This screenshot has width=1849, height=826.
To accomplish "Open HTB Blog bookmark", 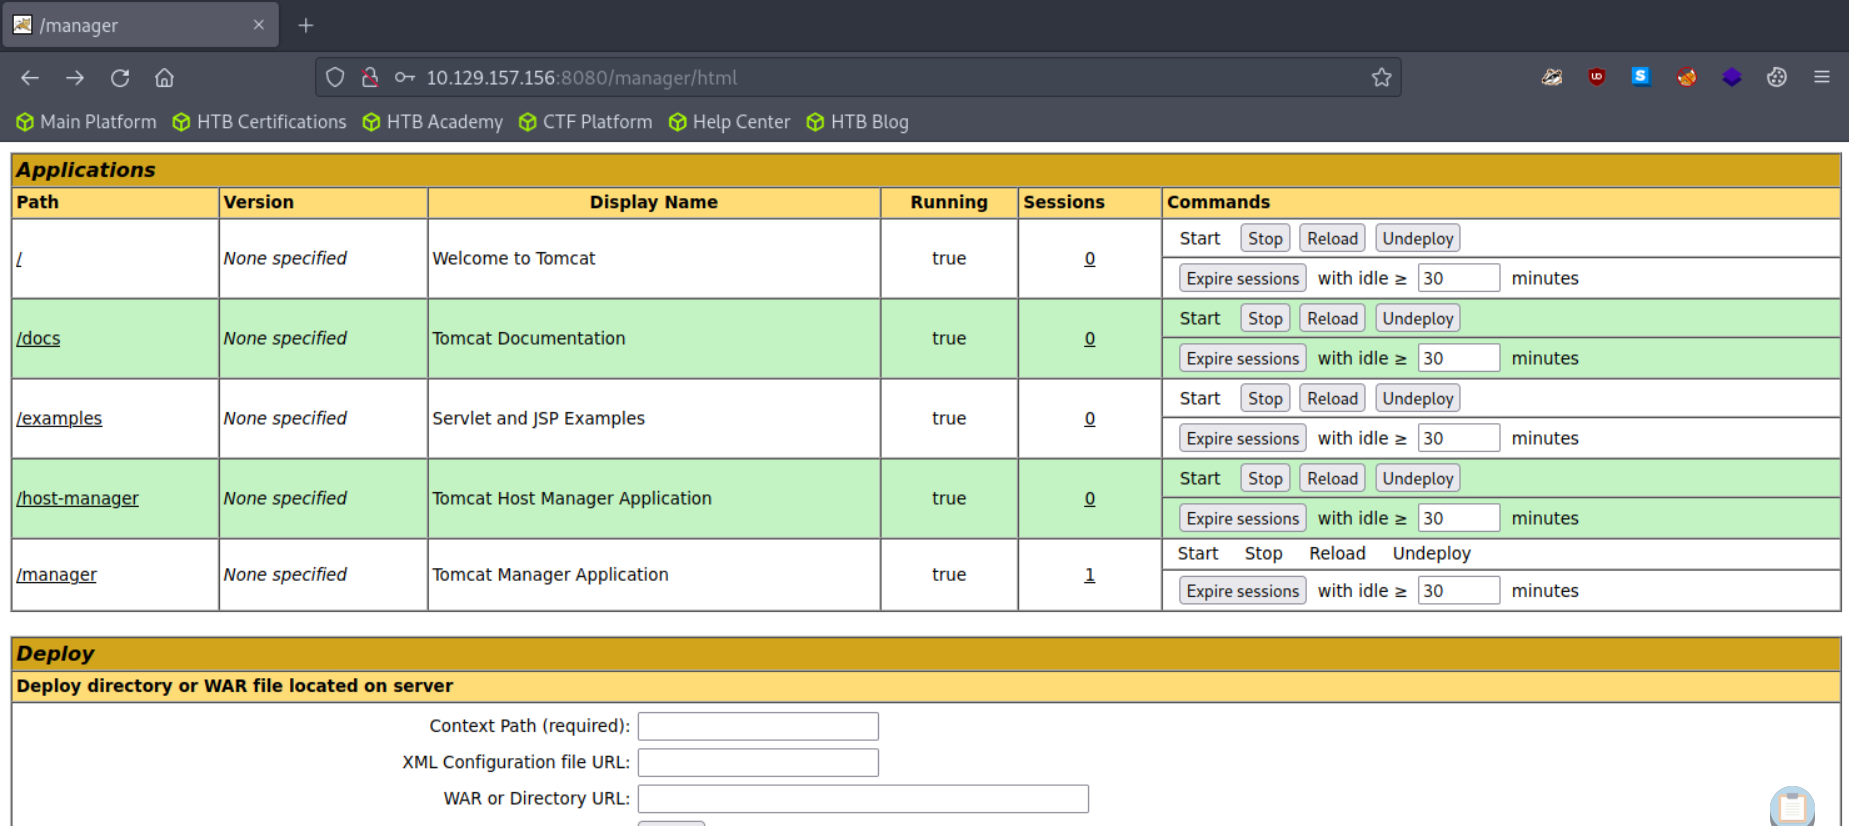I will tap(857, 122).
